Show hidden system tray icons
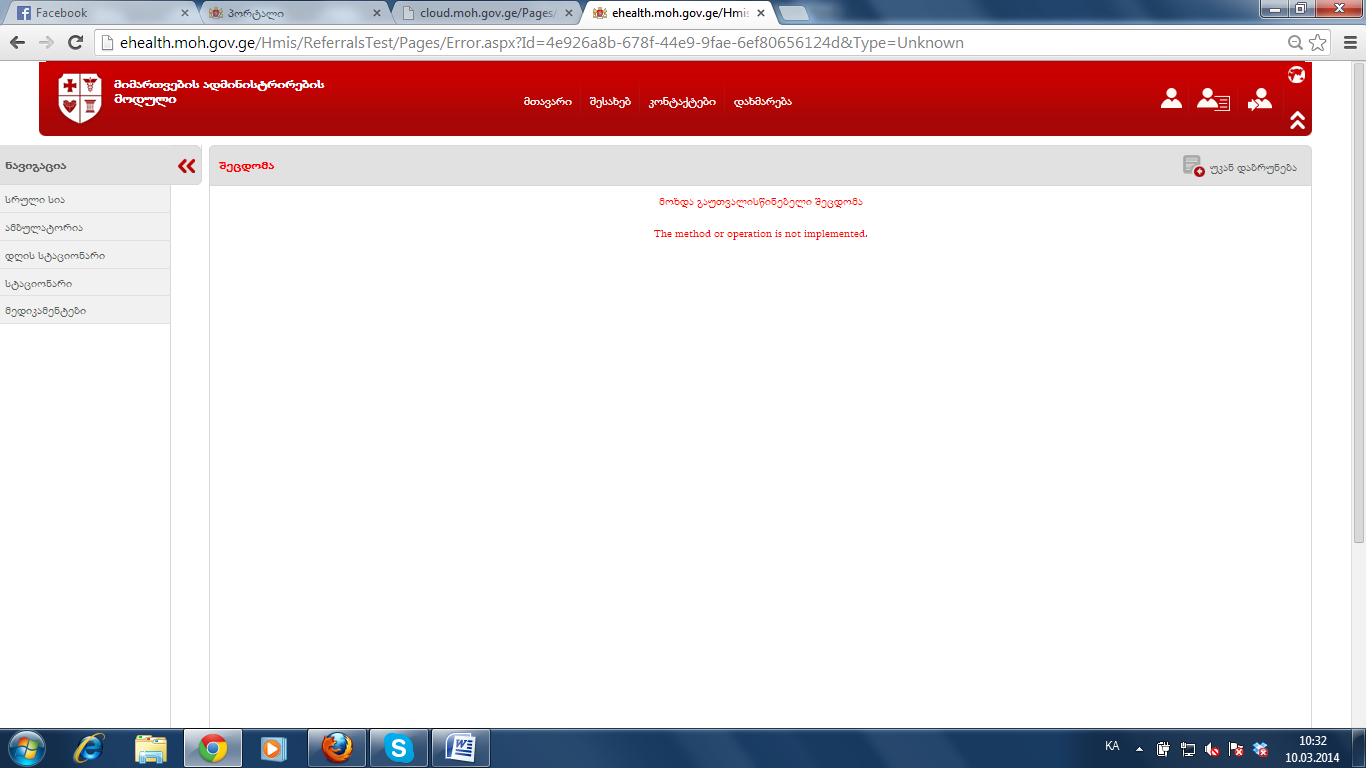This screenshot has width=1366, height=768. click(1139, 748)
